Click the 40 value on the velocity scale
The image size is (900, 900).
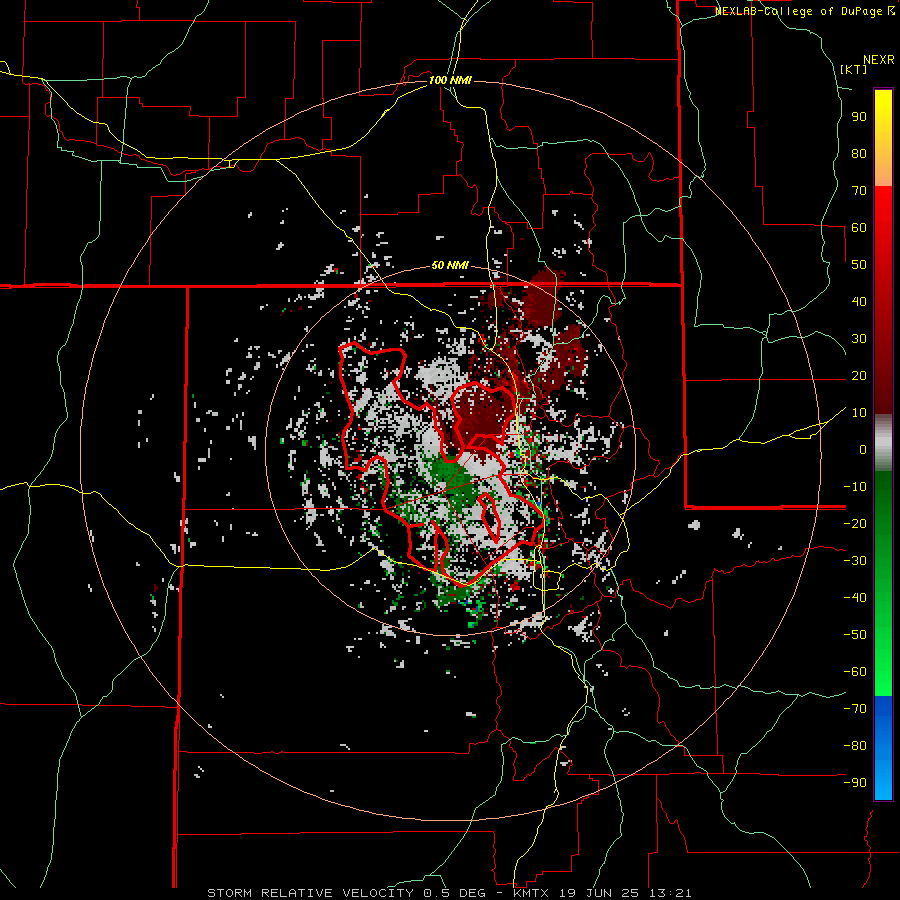pyautogui.click(x=859, y=302)
